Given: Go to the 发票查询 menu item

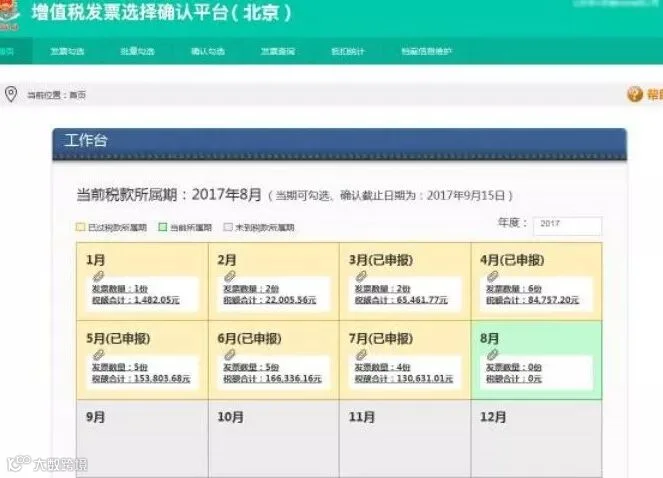Looking at the screenshot, I should coord(277,52).
